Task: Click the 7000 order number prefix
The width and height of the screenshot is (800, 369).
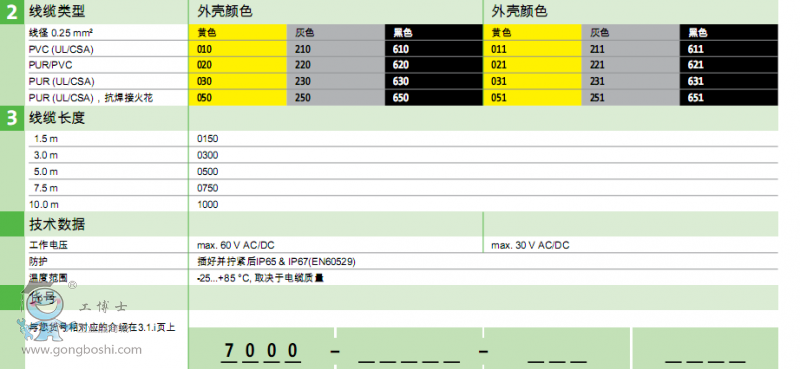Action: [x=261, y=351]
